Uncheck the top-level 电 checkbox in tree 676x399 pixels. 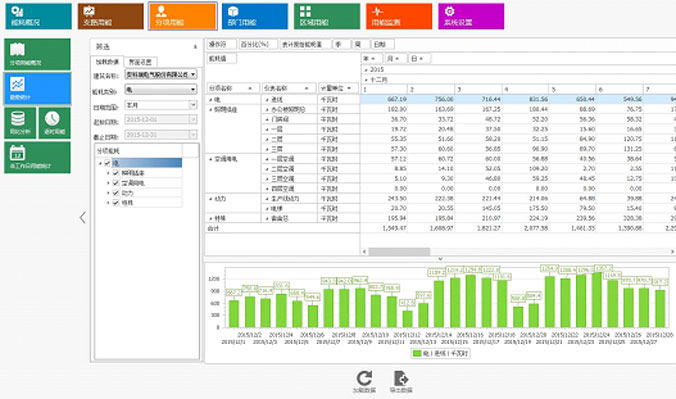(107, 163)
